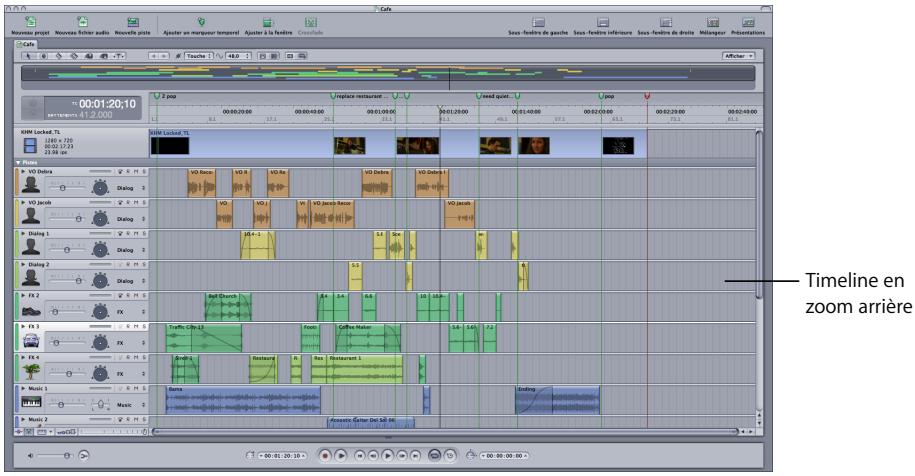Solo the FX 4 track

(144, 357)
